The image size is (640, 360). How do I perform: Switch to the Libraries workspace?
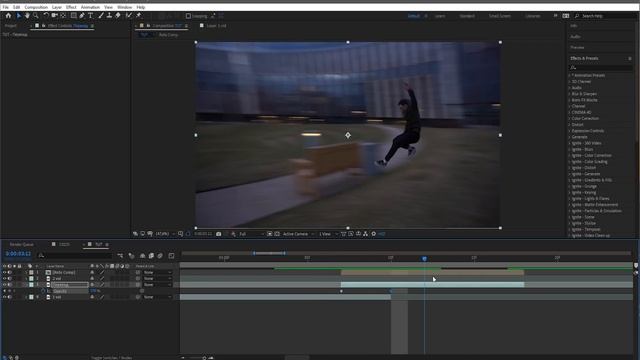click(533, 16)
